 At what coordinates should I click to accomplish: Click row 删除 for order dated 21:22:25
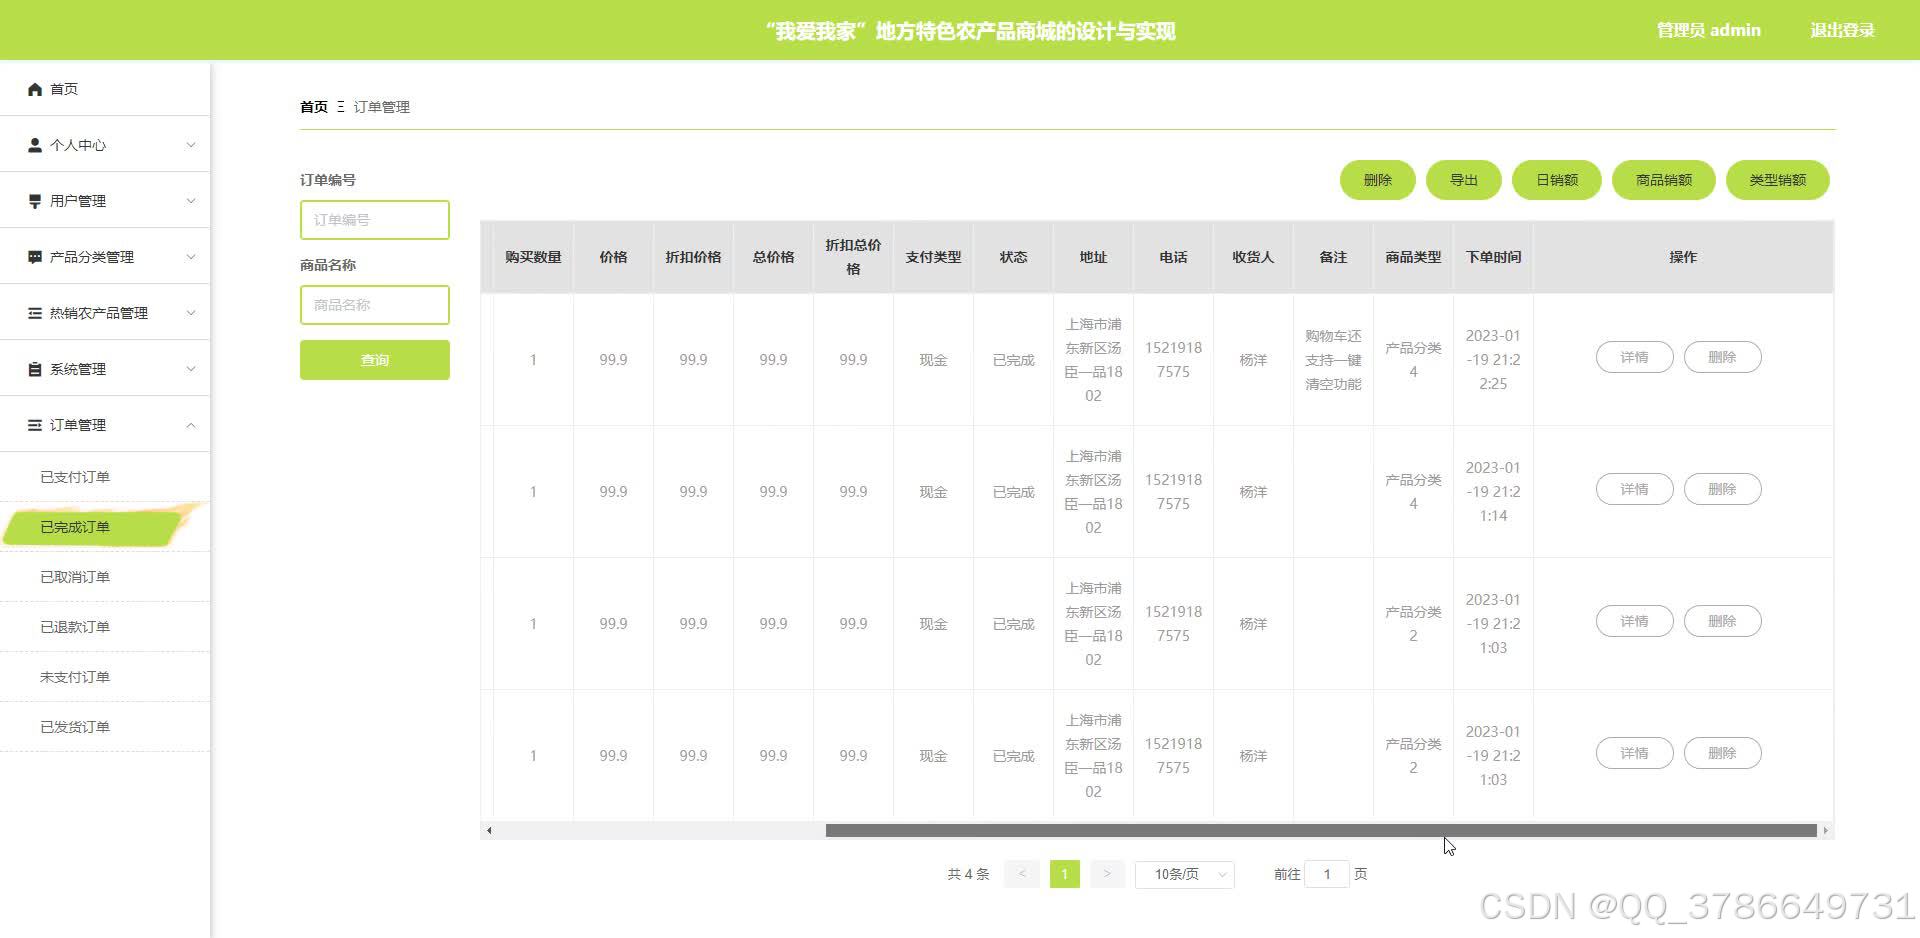click(x=1722, y=357)
